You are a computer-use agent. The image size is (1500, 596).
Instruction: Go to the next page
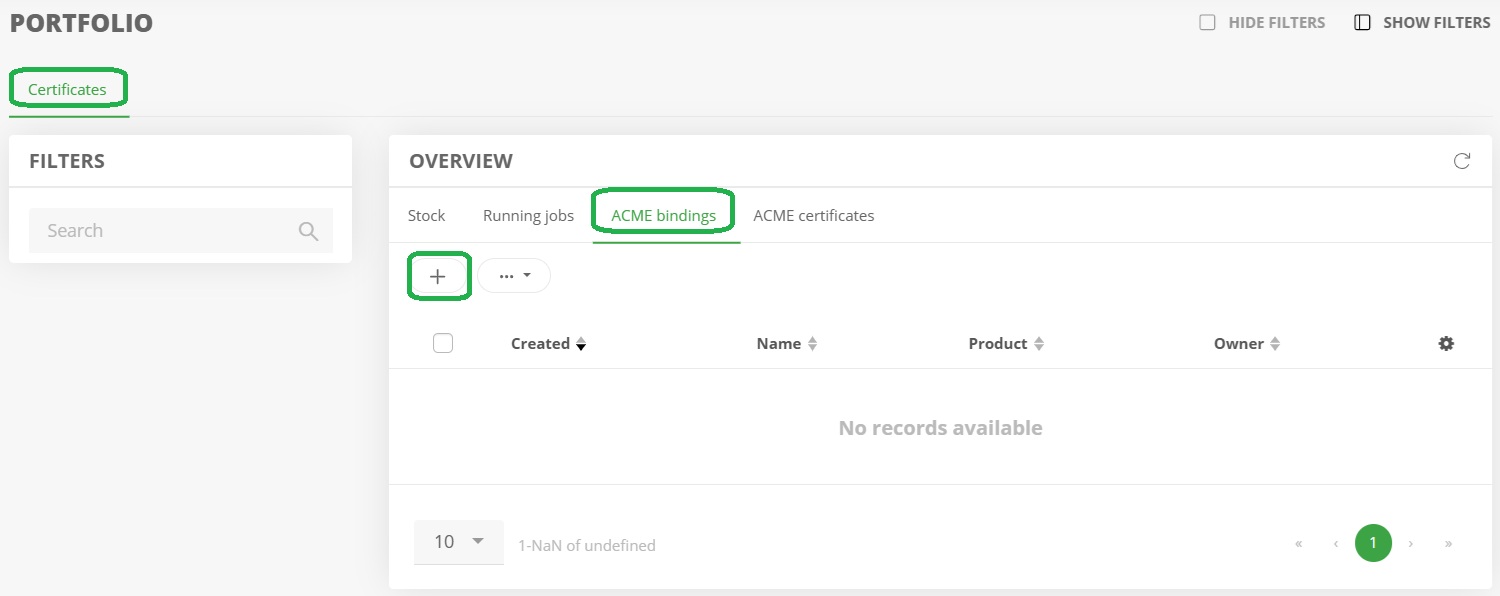tap(1411, 544)
